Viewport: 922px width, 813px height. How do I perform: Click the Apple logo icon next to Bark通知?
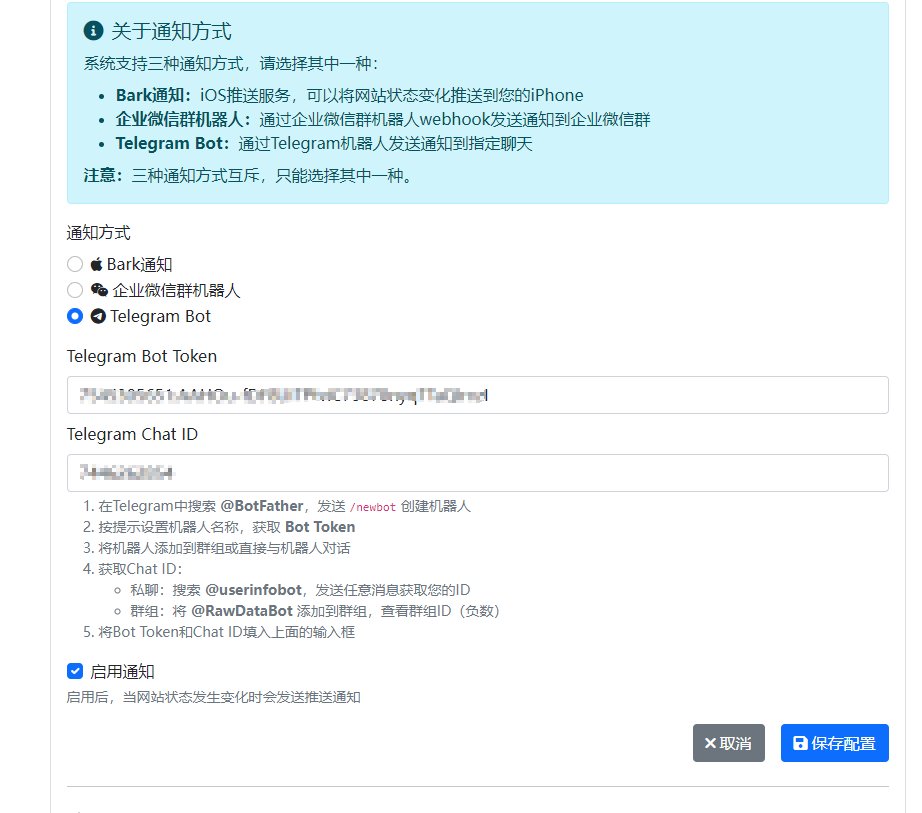(x=97, y=265)
